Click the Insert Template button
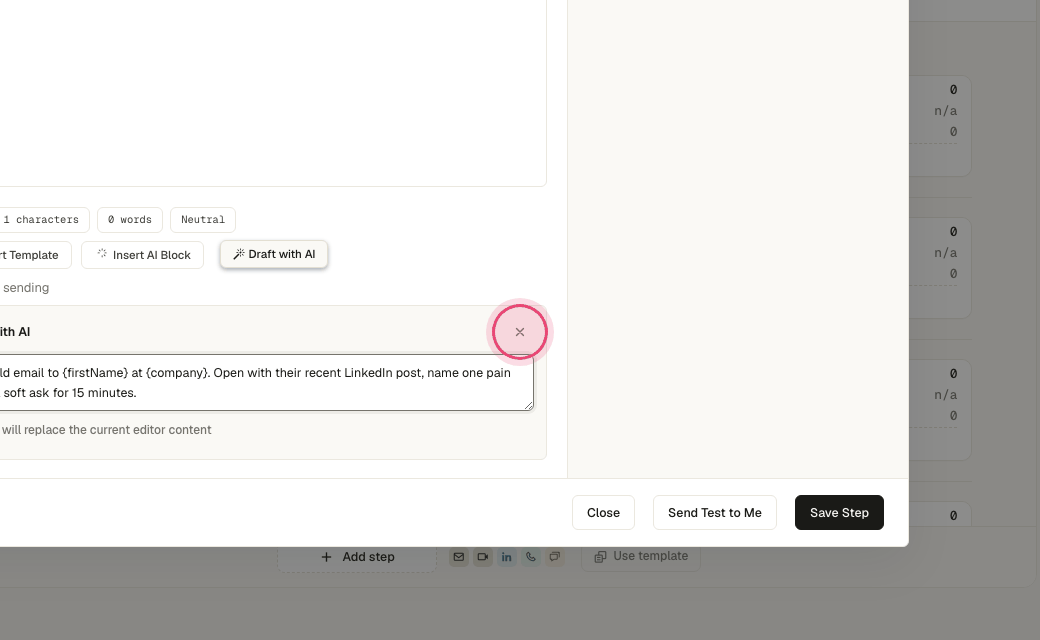Image resolution: width=1040 pixels, height=640 pixels. pyautogui.click(x=33, y=255)
